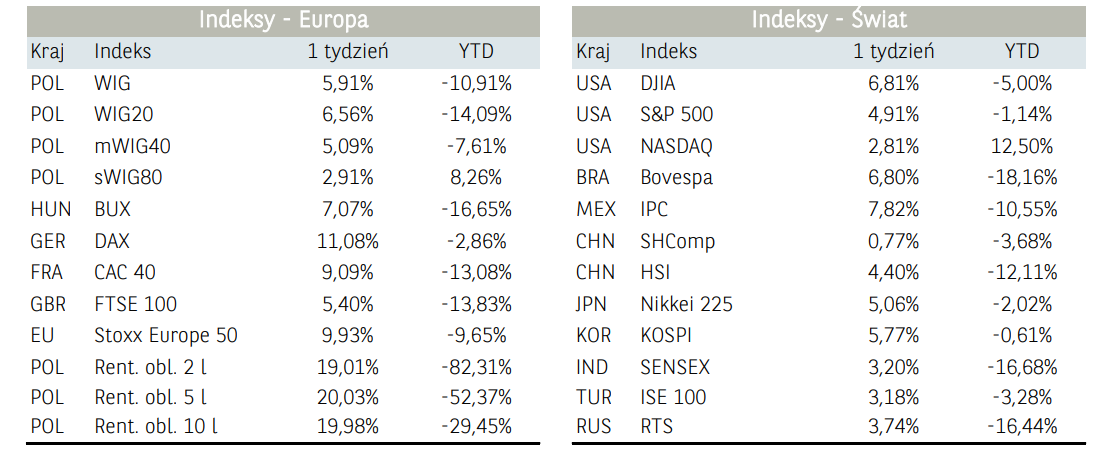Screen dimensions: 1104x460
Task: Select the KOSPI index cell
Action: [666, 335]
